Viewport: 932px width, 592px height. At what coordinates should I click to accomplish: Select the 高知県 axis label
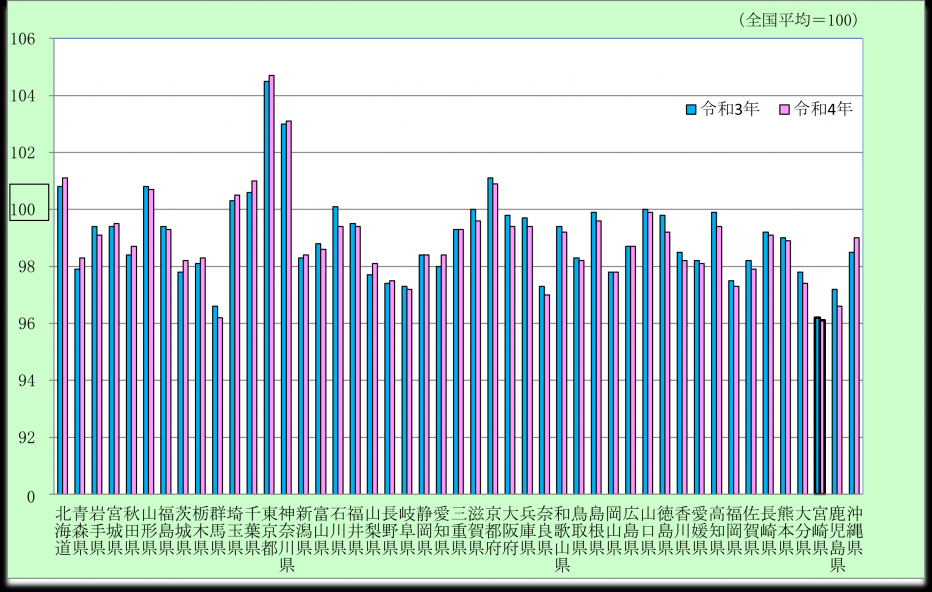718,531
